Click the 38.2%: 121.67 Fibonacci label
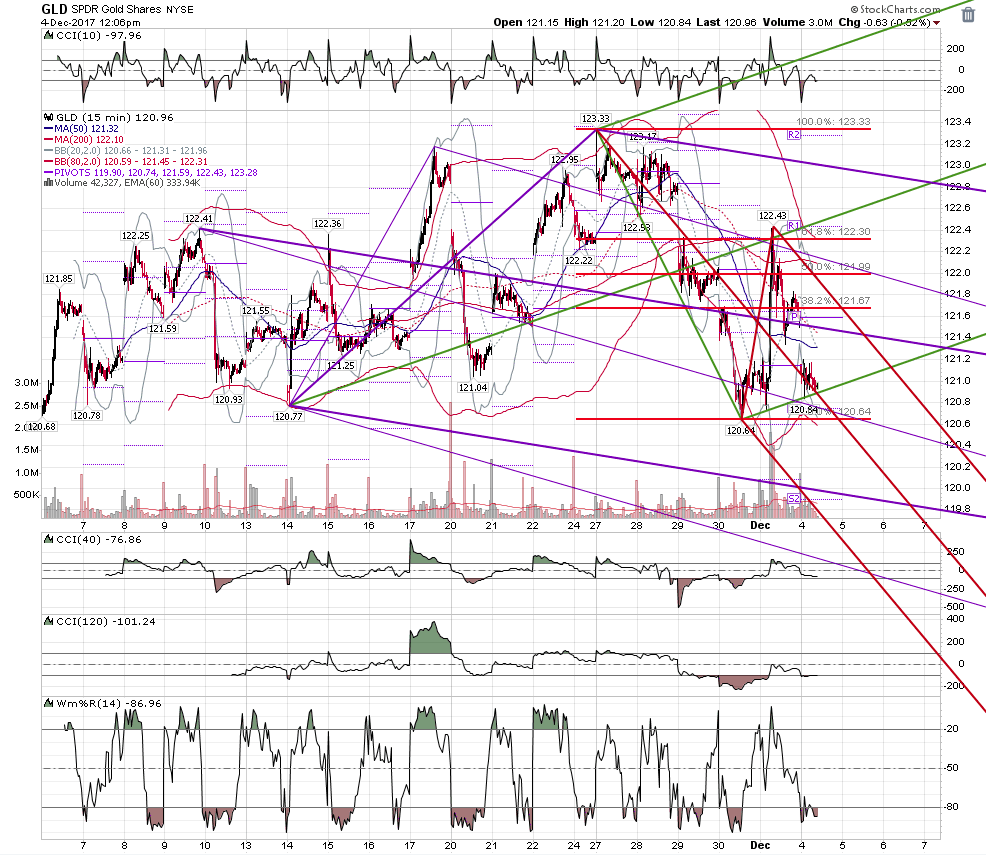Image resolution: width=986 pixels, height=855 pixels. point(836,301)
